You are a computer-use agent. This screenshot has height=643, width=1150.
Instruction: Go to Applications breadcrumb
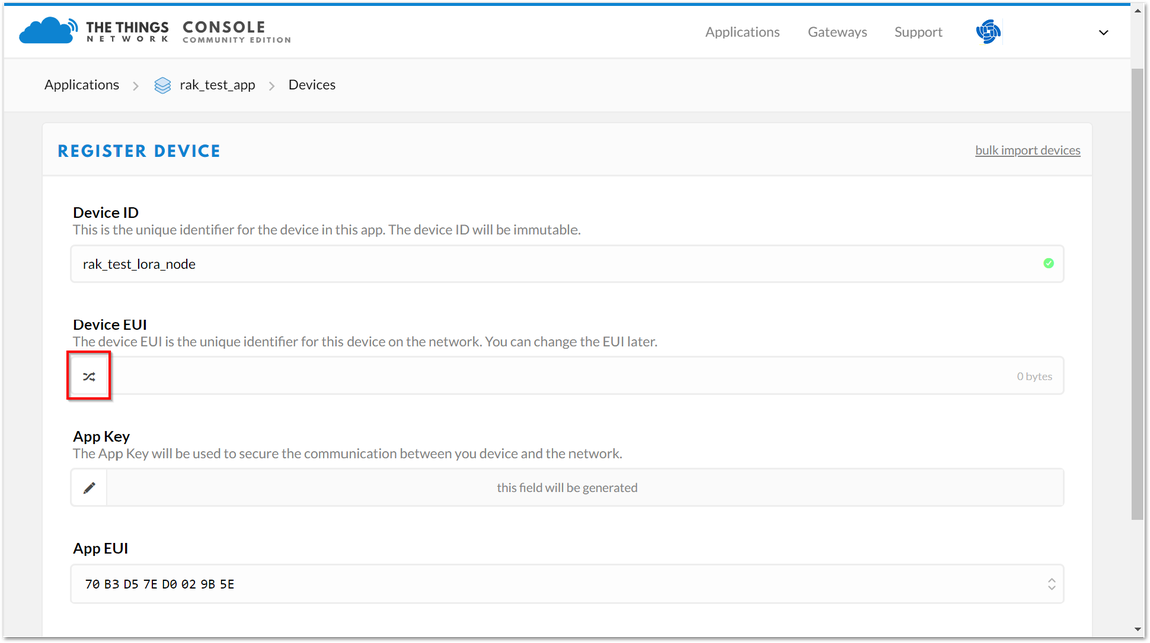point(81,85)
